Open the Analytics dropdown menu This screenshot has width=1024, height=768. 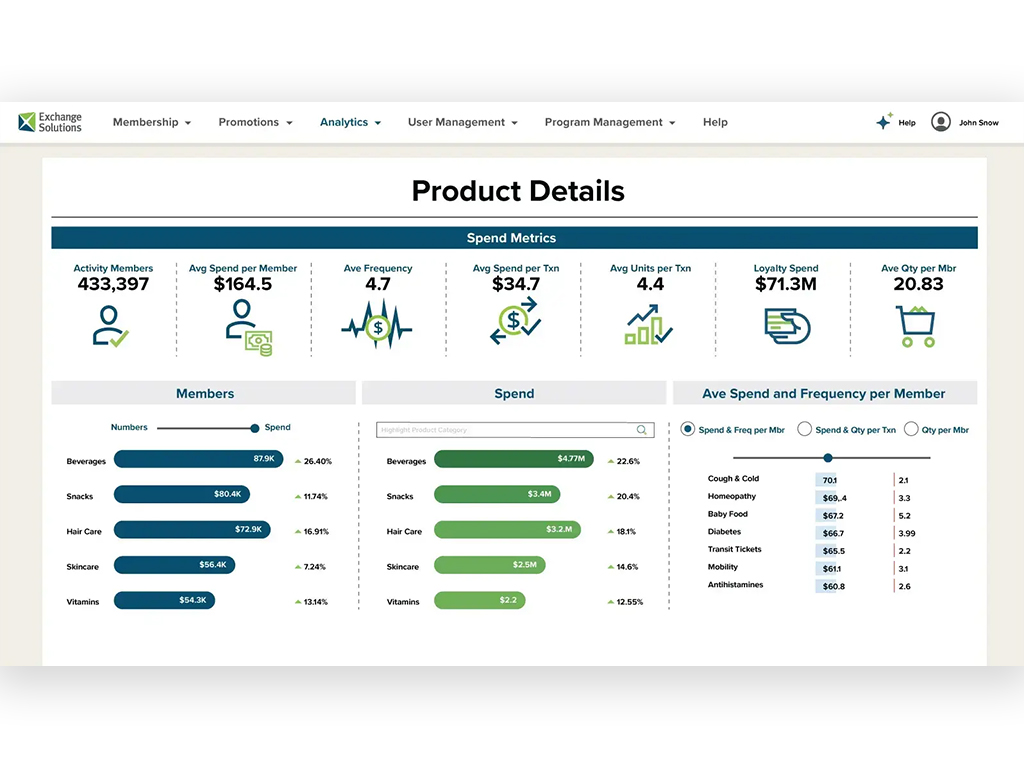350,122
